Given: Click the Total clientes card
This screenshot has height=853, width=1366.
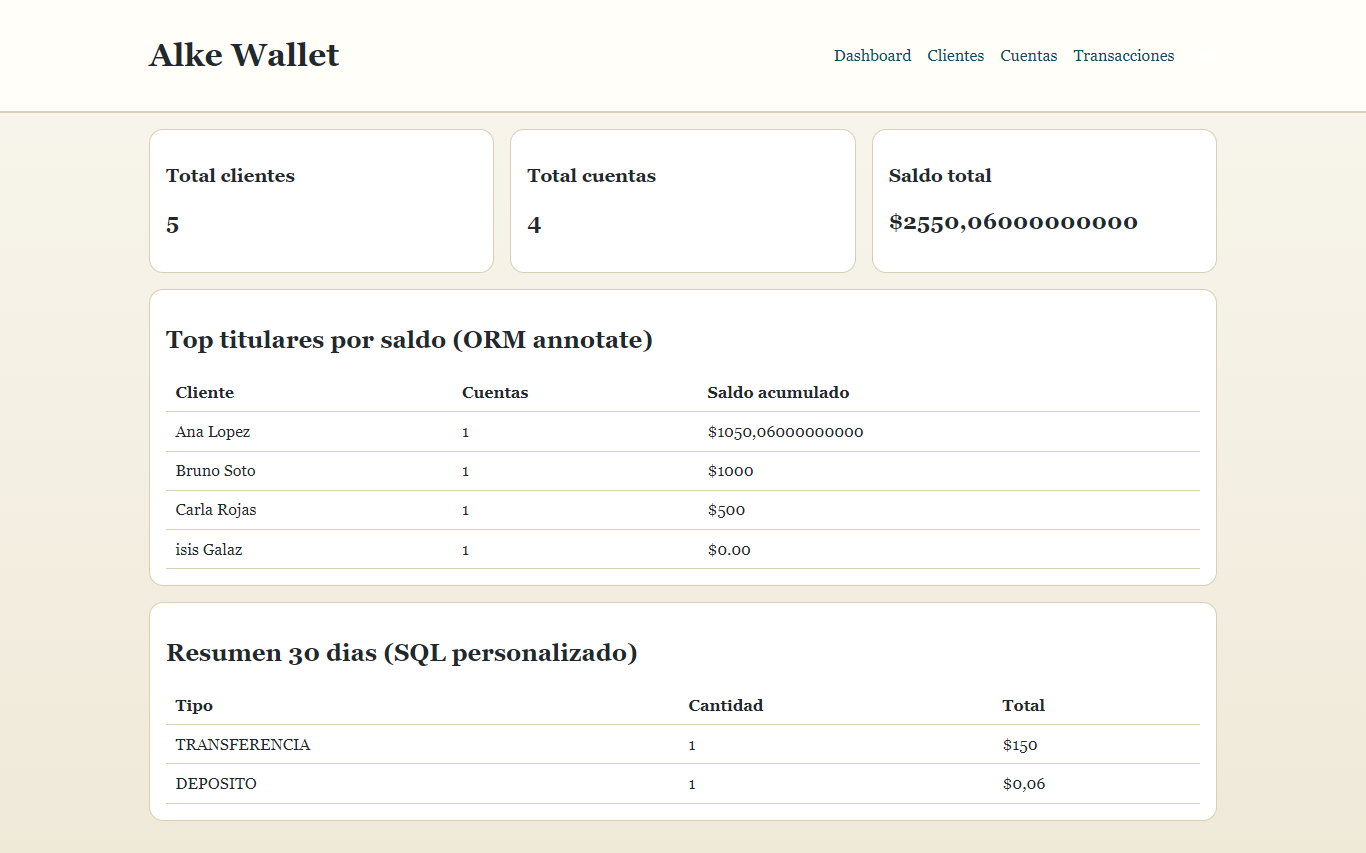Looking at the screenshot, I should coord(320,200).
